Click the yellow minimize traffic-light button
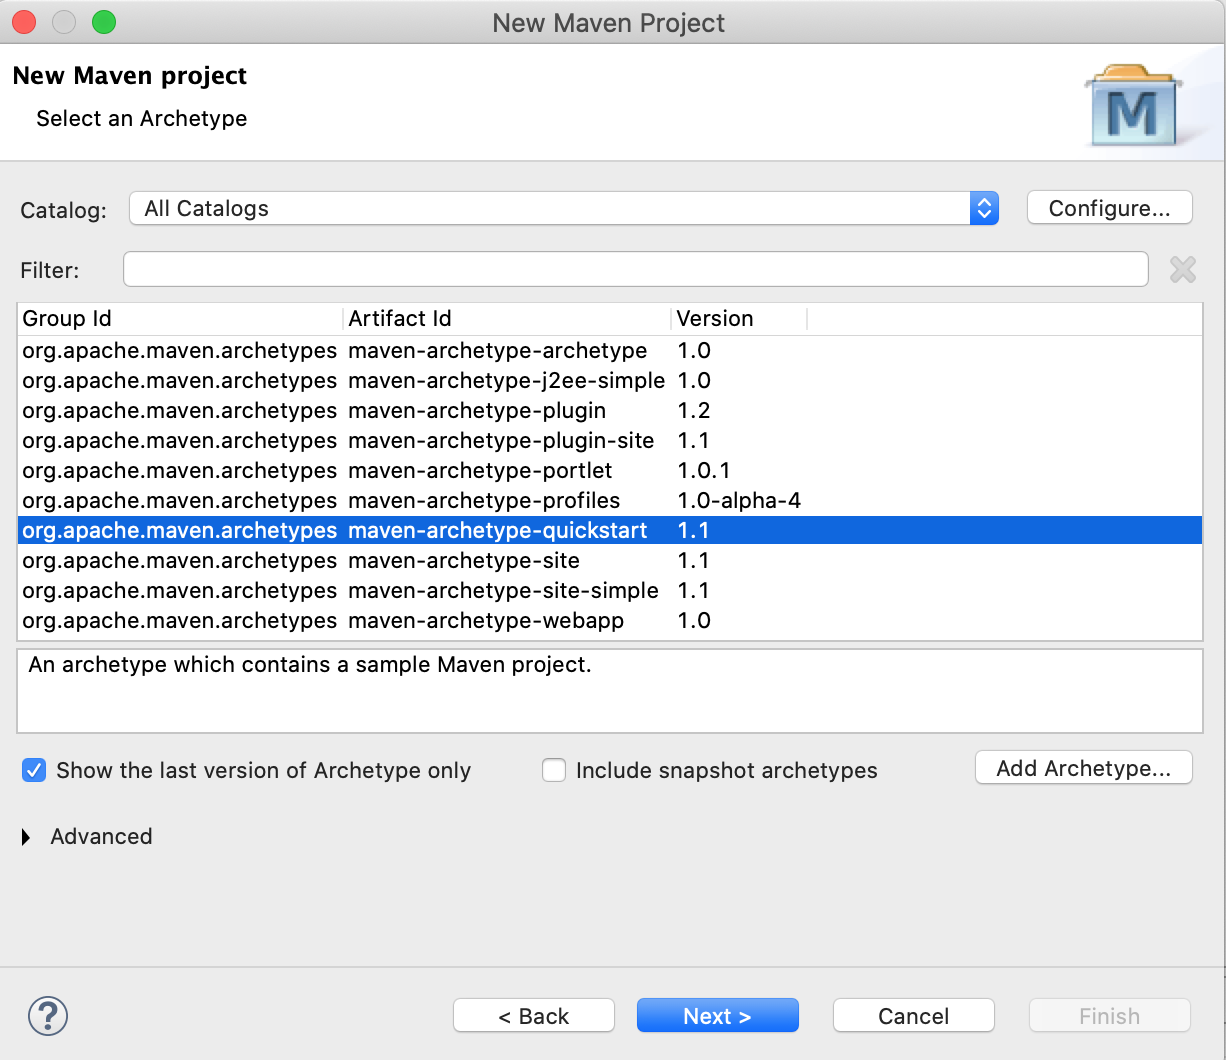This screenshot has width=1226, height=1060. (63, 21)
